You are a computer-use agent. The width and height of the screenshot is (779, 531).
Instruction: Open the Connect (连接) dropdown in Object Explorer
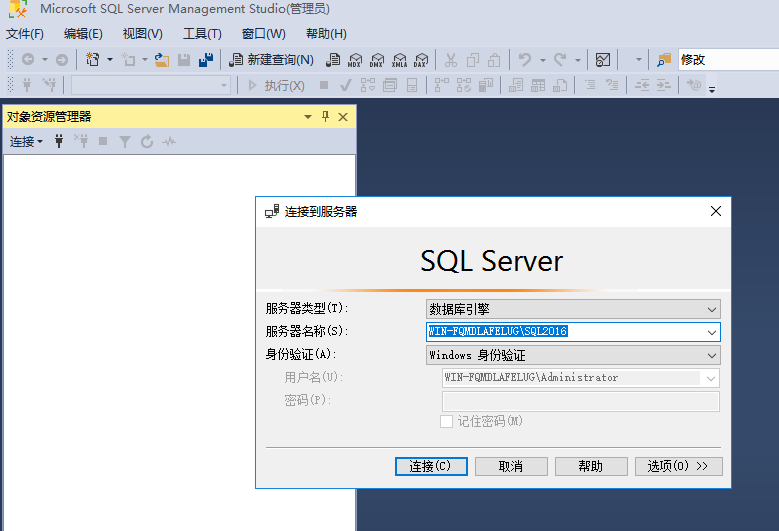click(x=26, y=142)
